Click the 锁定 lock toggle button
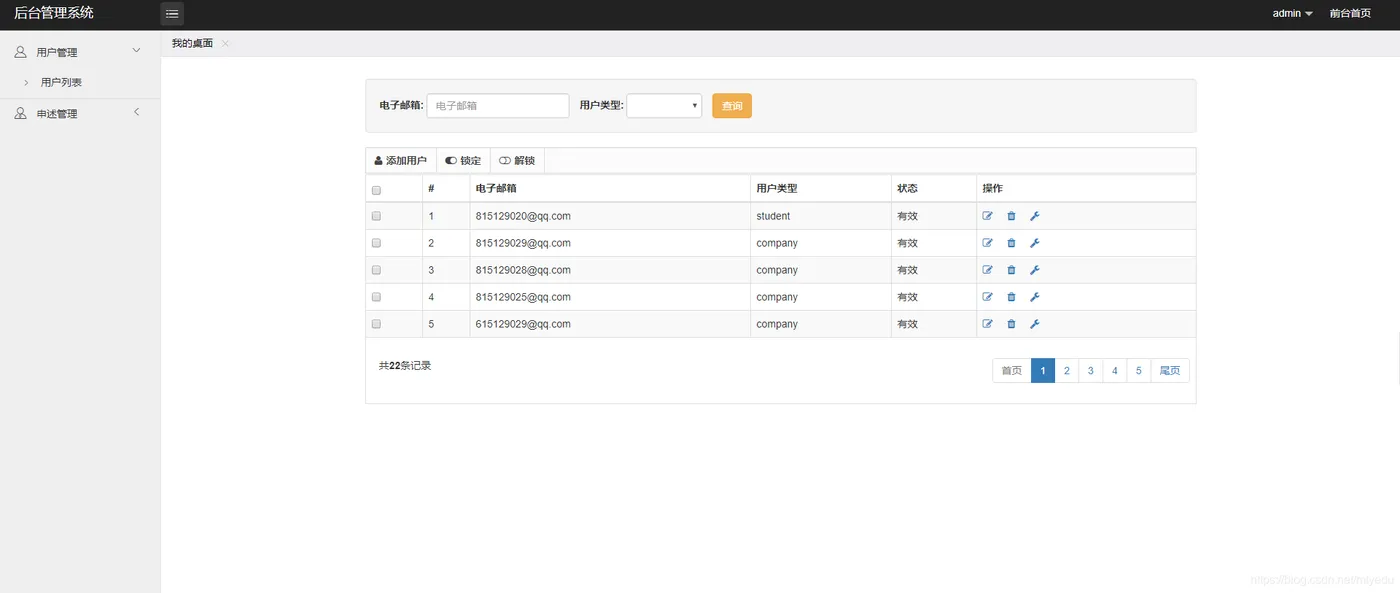 463,161
